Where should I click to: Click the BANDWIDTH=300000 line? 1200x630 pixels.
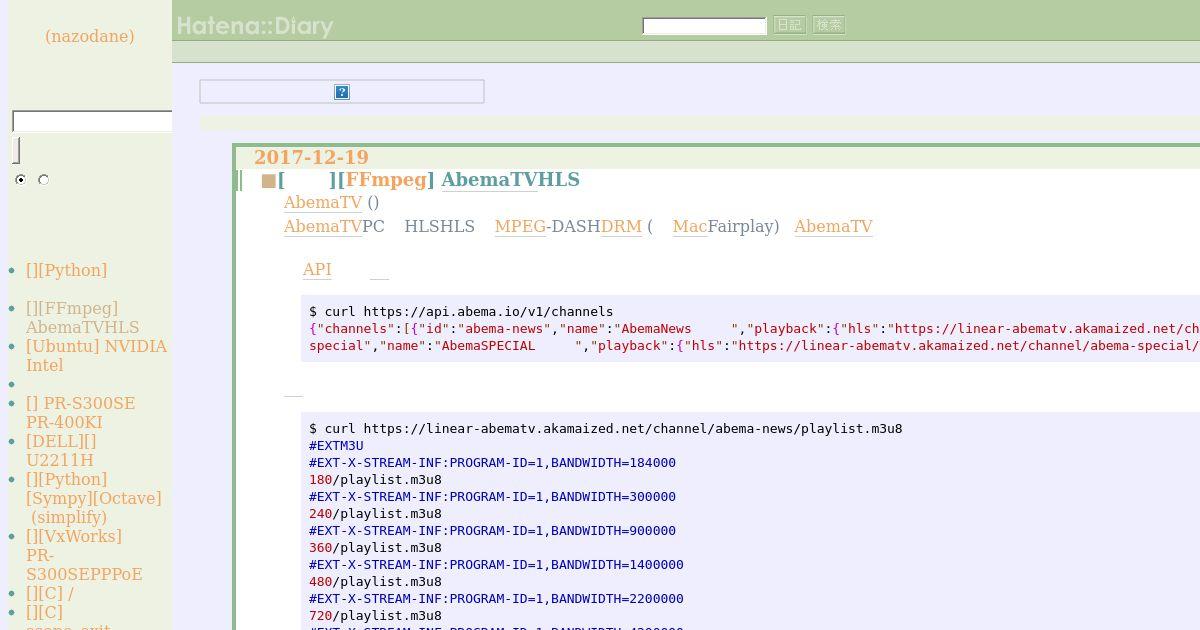pos(492,496)
